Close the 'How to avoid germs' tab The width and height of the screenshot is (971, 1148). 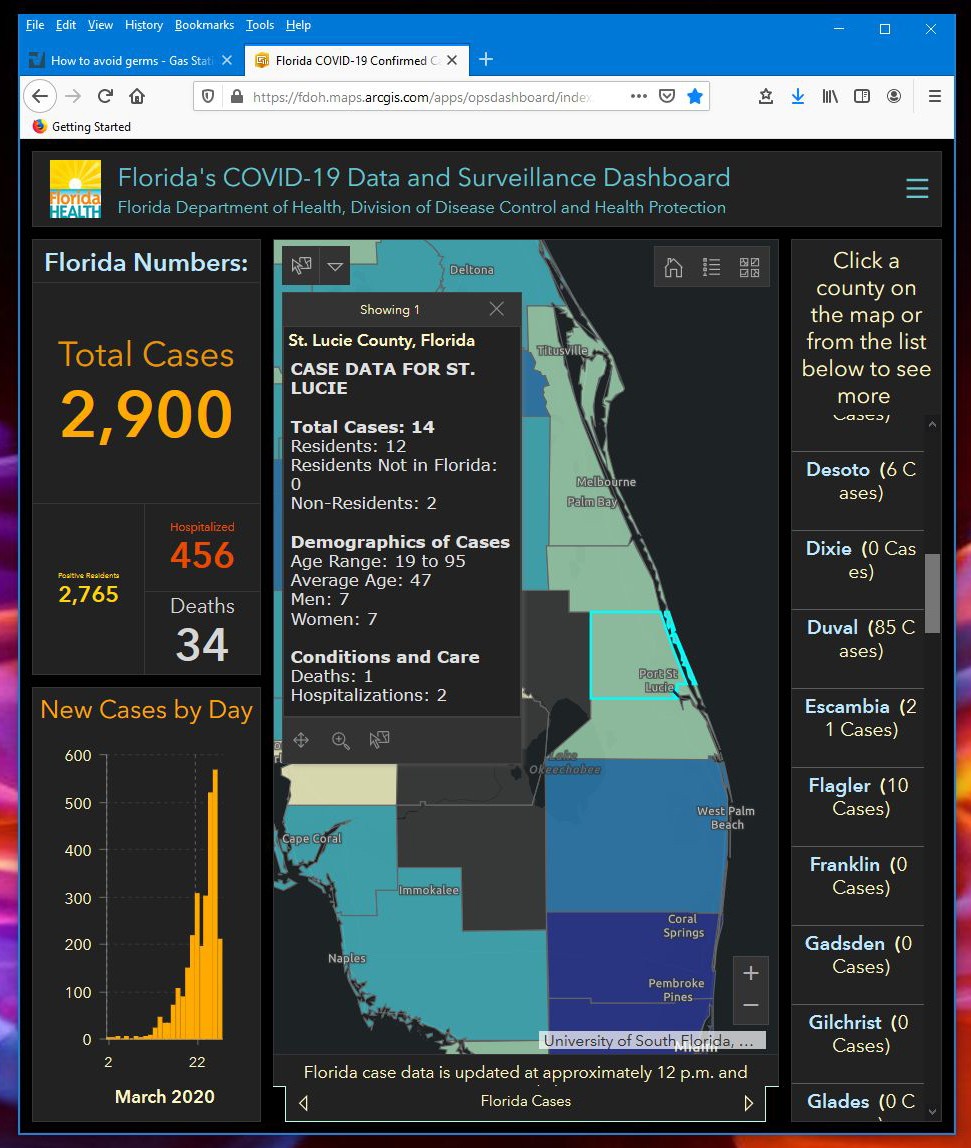(x=227, y=60)
